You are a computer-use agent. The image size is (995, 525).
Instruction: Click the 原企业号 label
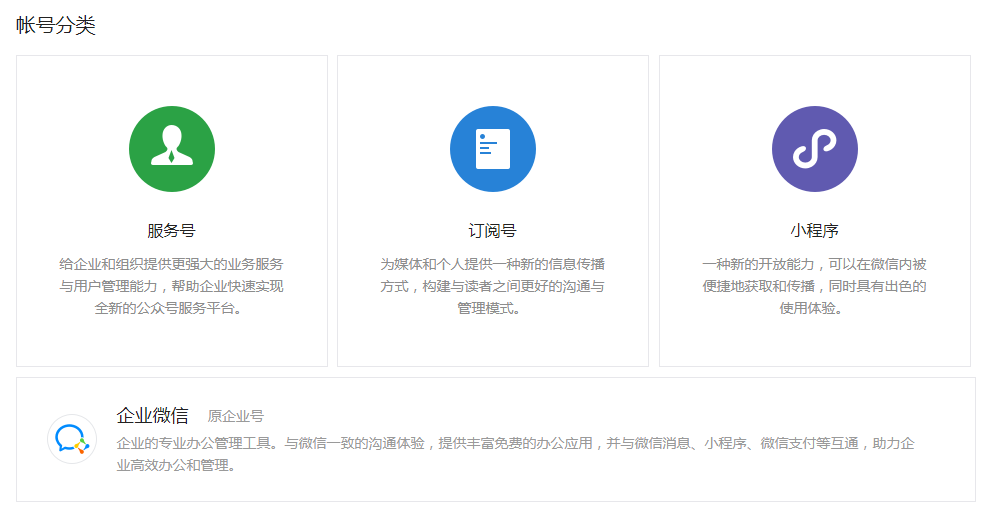pyautogui.click(x=235, y=416)
